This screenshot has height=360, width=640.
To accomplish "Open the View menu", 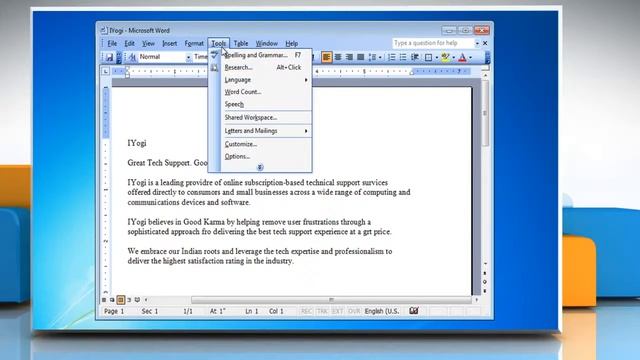I will tap(148, 43).
